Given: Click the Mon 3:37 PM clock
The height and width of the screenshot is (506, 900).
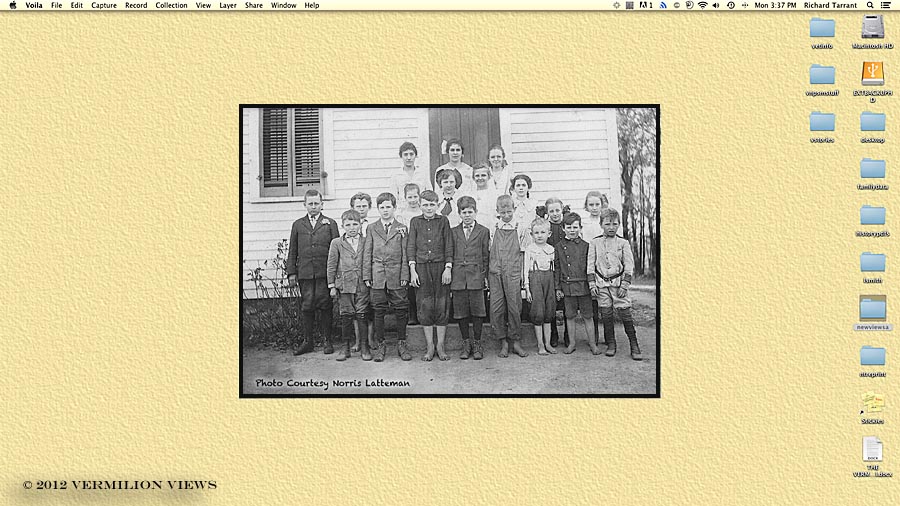Looking at the screenshot, I should point(775,5).
